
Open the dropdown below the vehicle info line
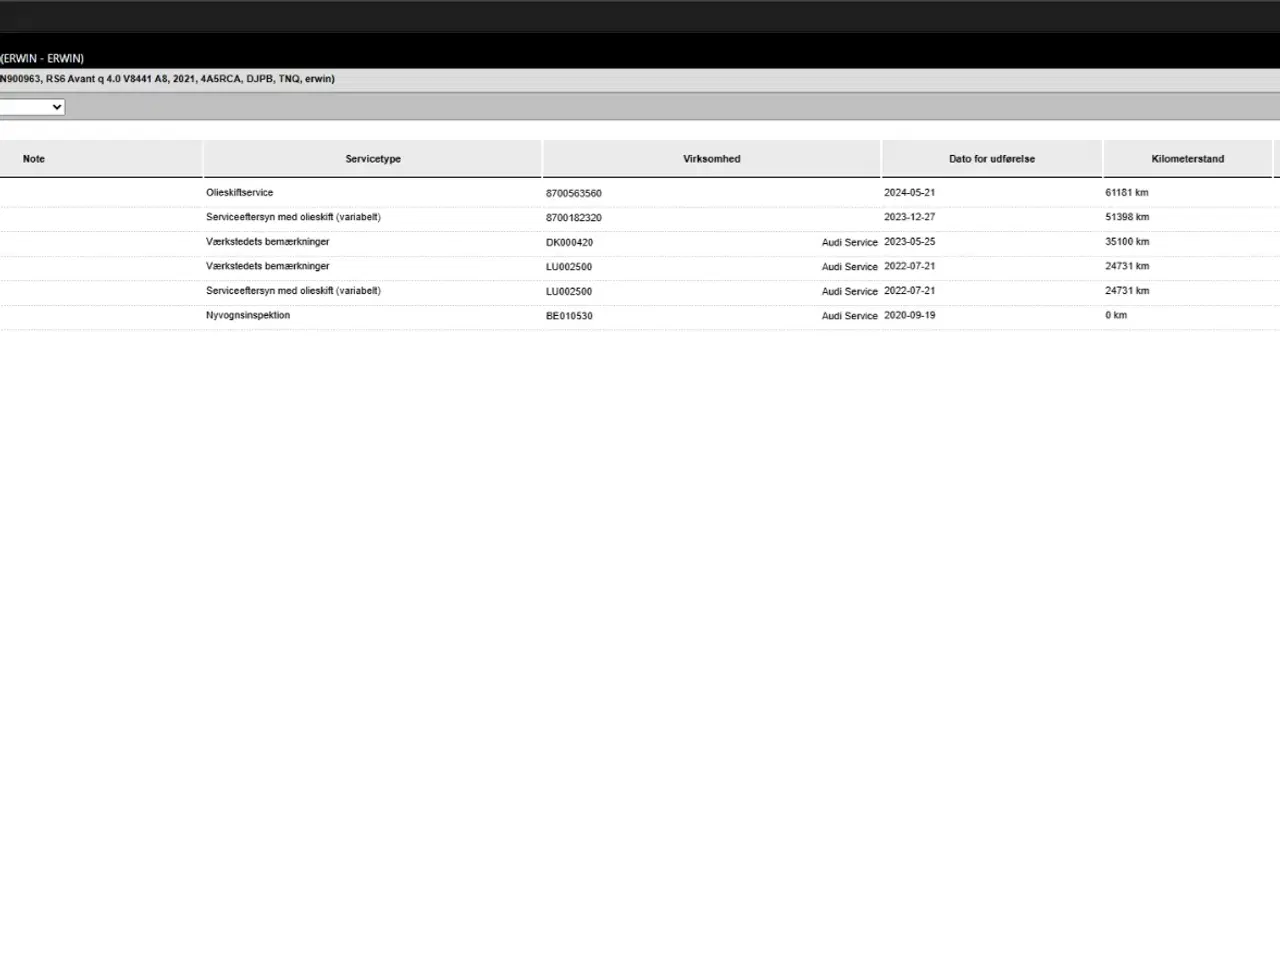click(32, 107)
